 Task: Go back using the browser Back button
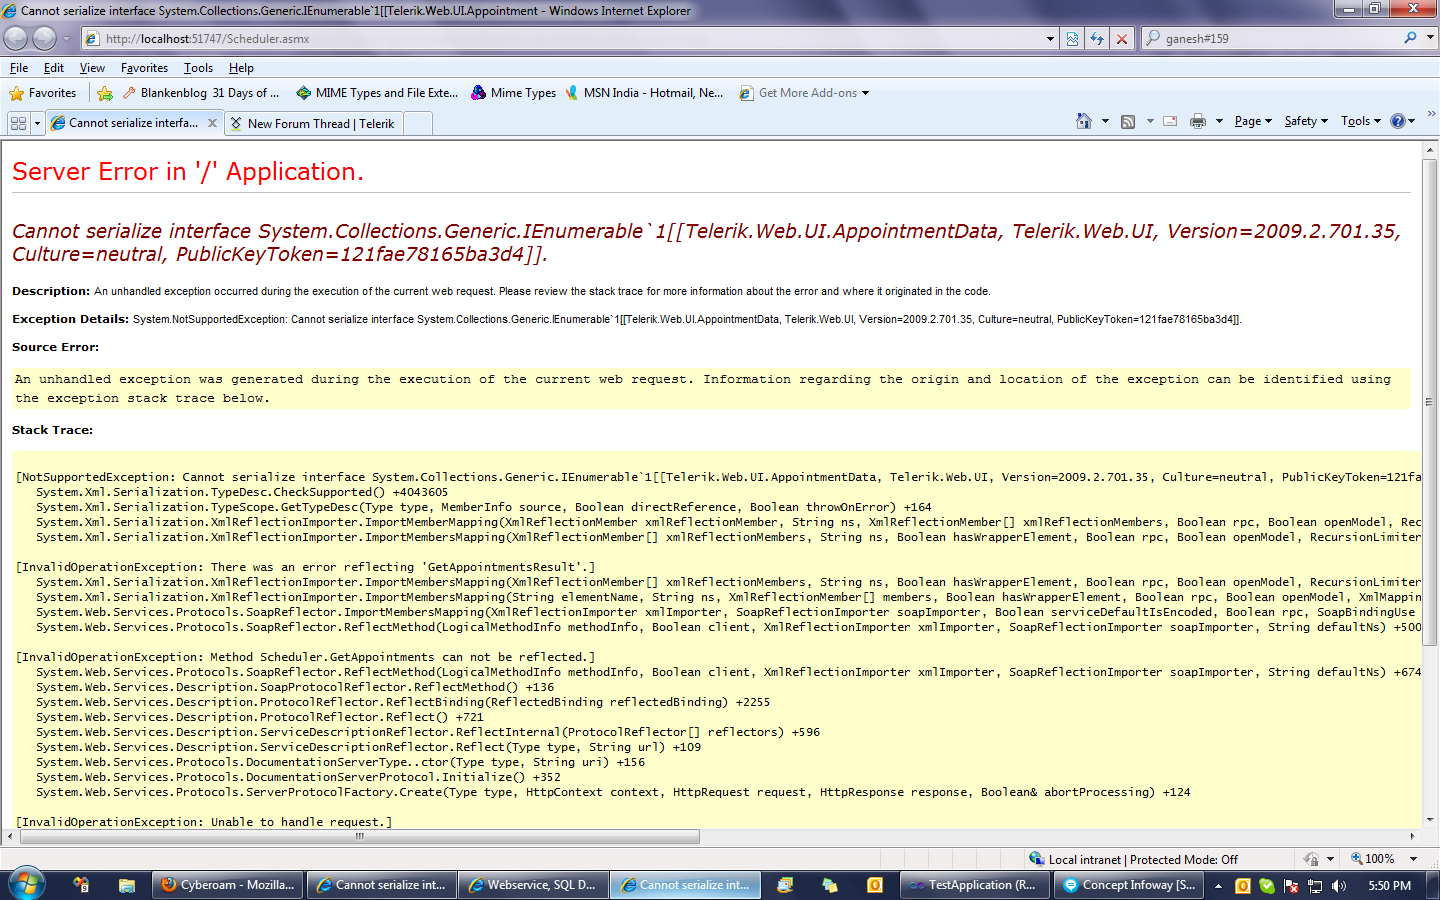[x=16, y=38]
